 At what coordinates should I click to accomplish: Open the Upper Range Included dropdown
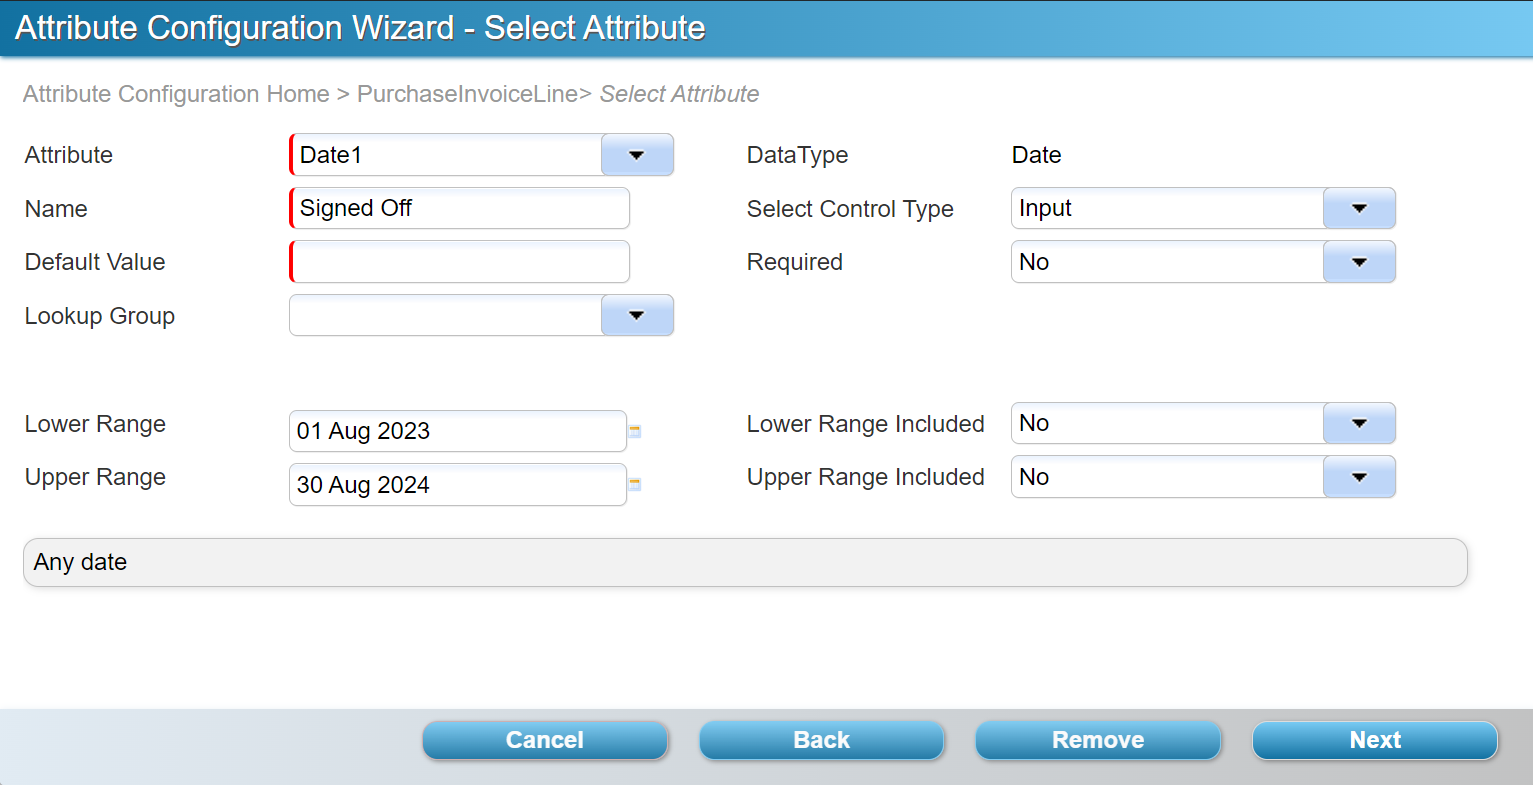(x=1358, y=478)
